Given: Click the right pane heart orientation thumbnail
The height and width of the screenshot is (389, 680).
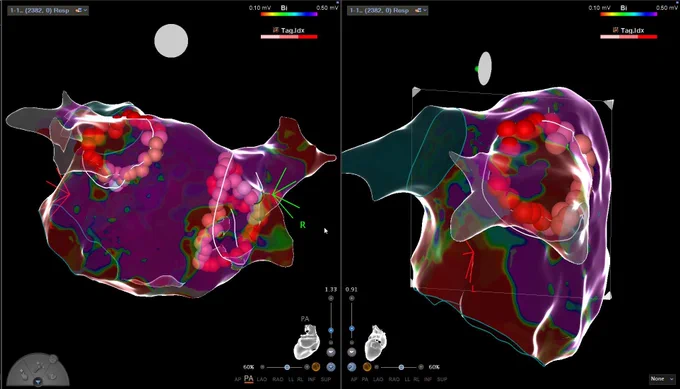Looking at the screenshot, I should coord(376,343).
